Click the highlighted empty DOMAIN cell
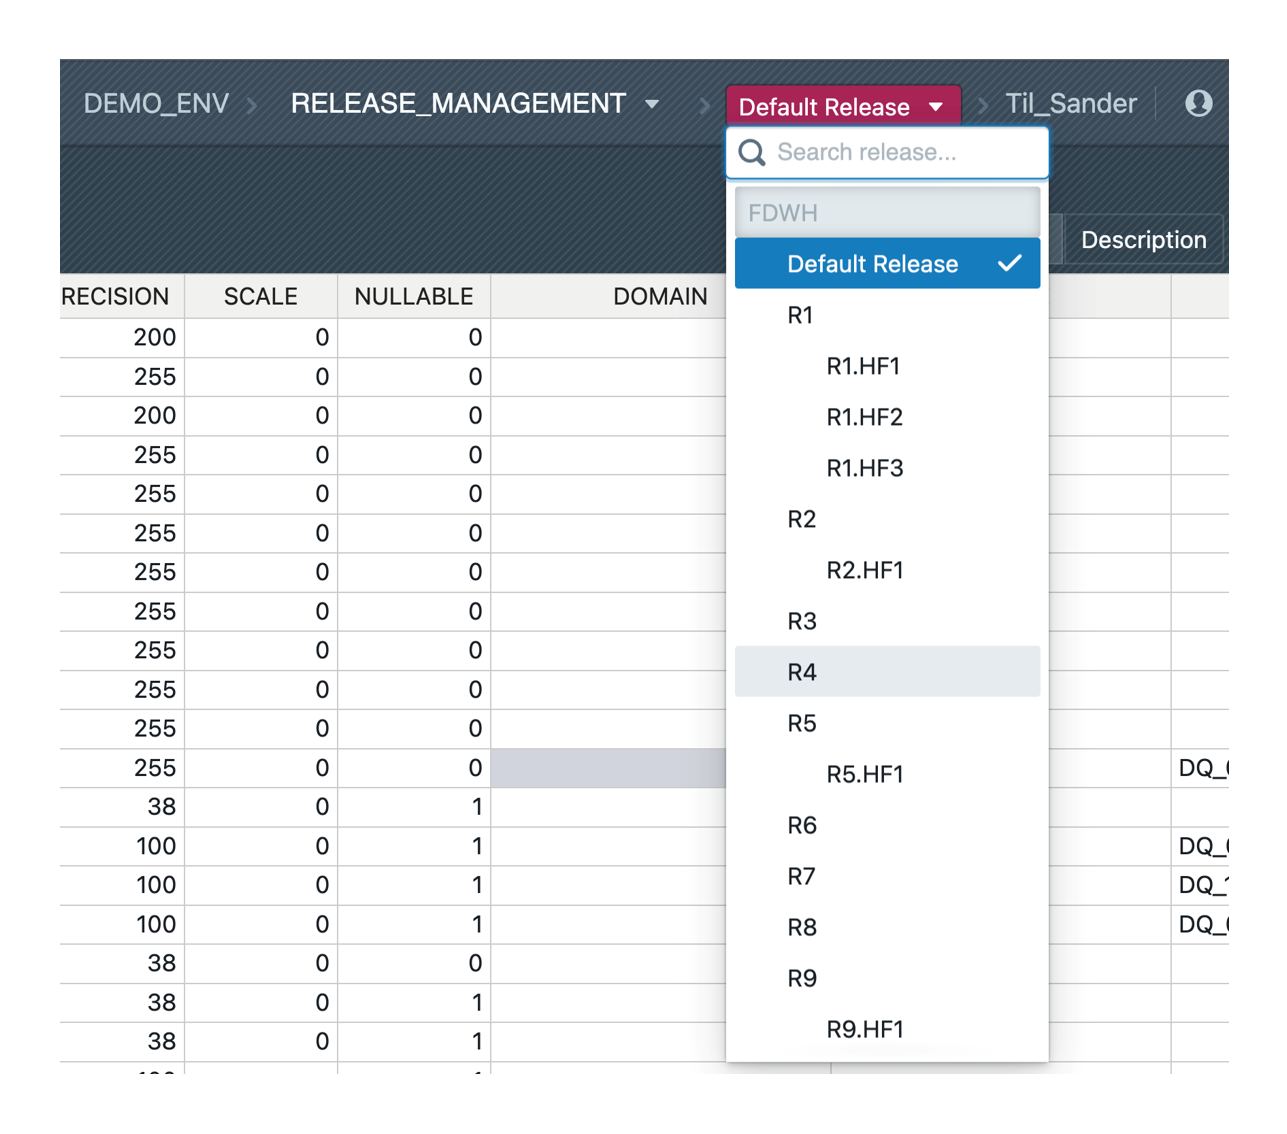This screenshot has width=1287, height=1134. click(x=608, y=768)
